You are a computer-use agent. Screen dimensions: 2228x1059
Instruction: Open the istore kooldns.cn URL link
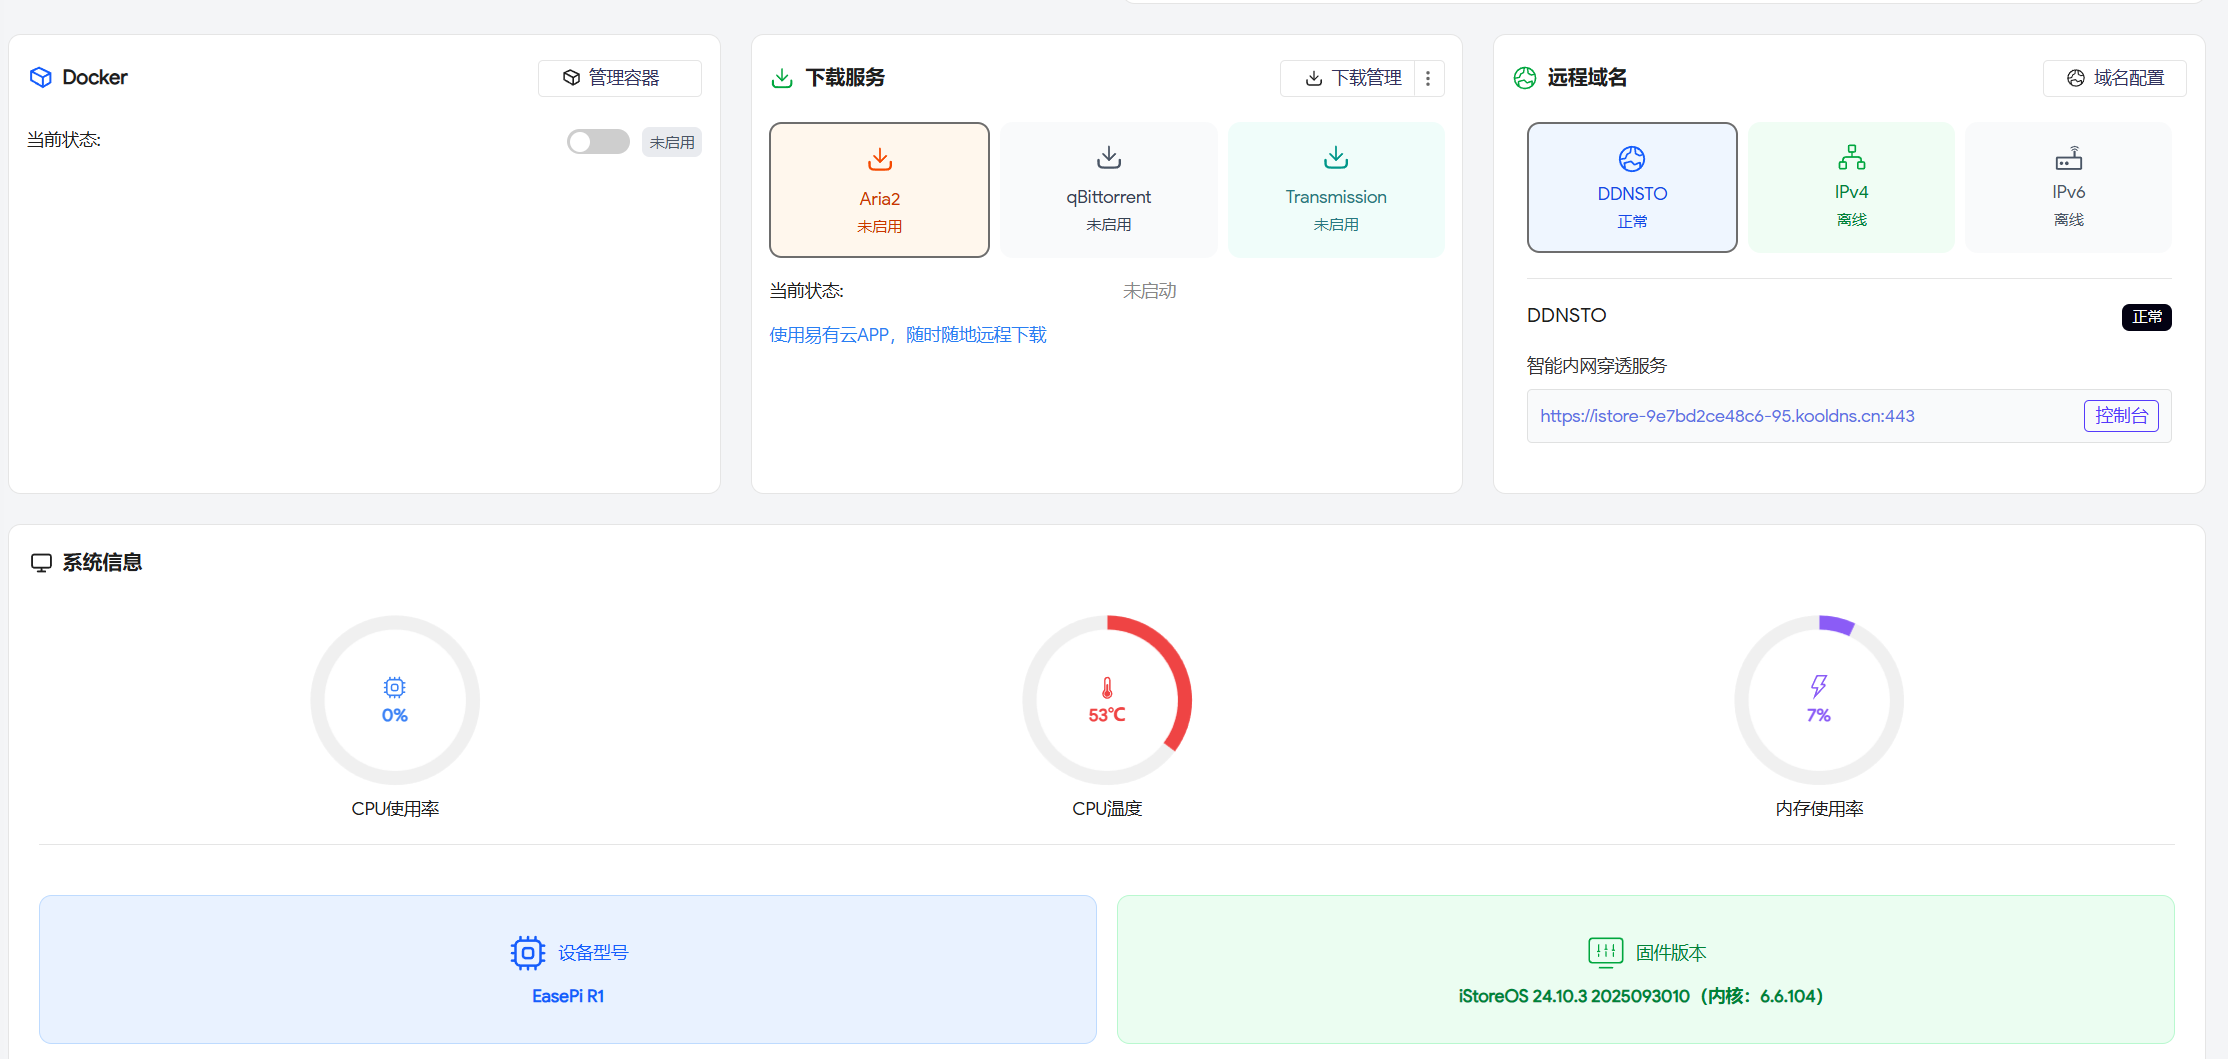coord(1727,416)
